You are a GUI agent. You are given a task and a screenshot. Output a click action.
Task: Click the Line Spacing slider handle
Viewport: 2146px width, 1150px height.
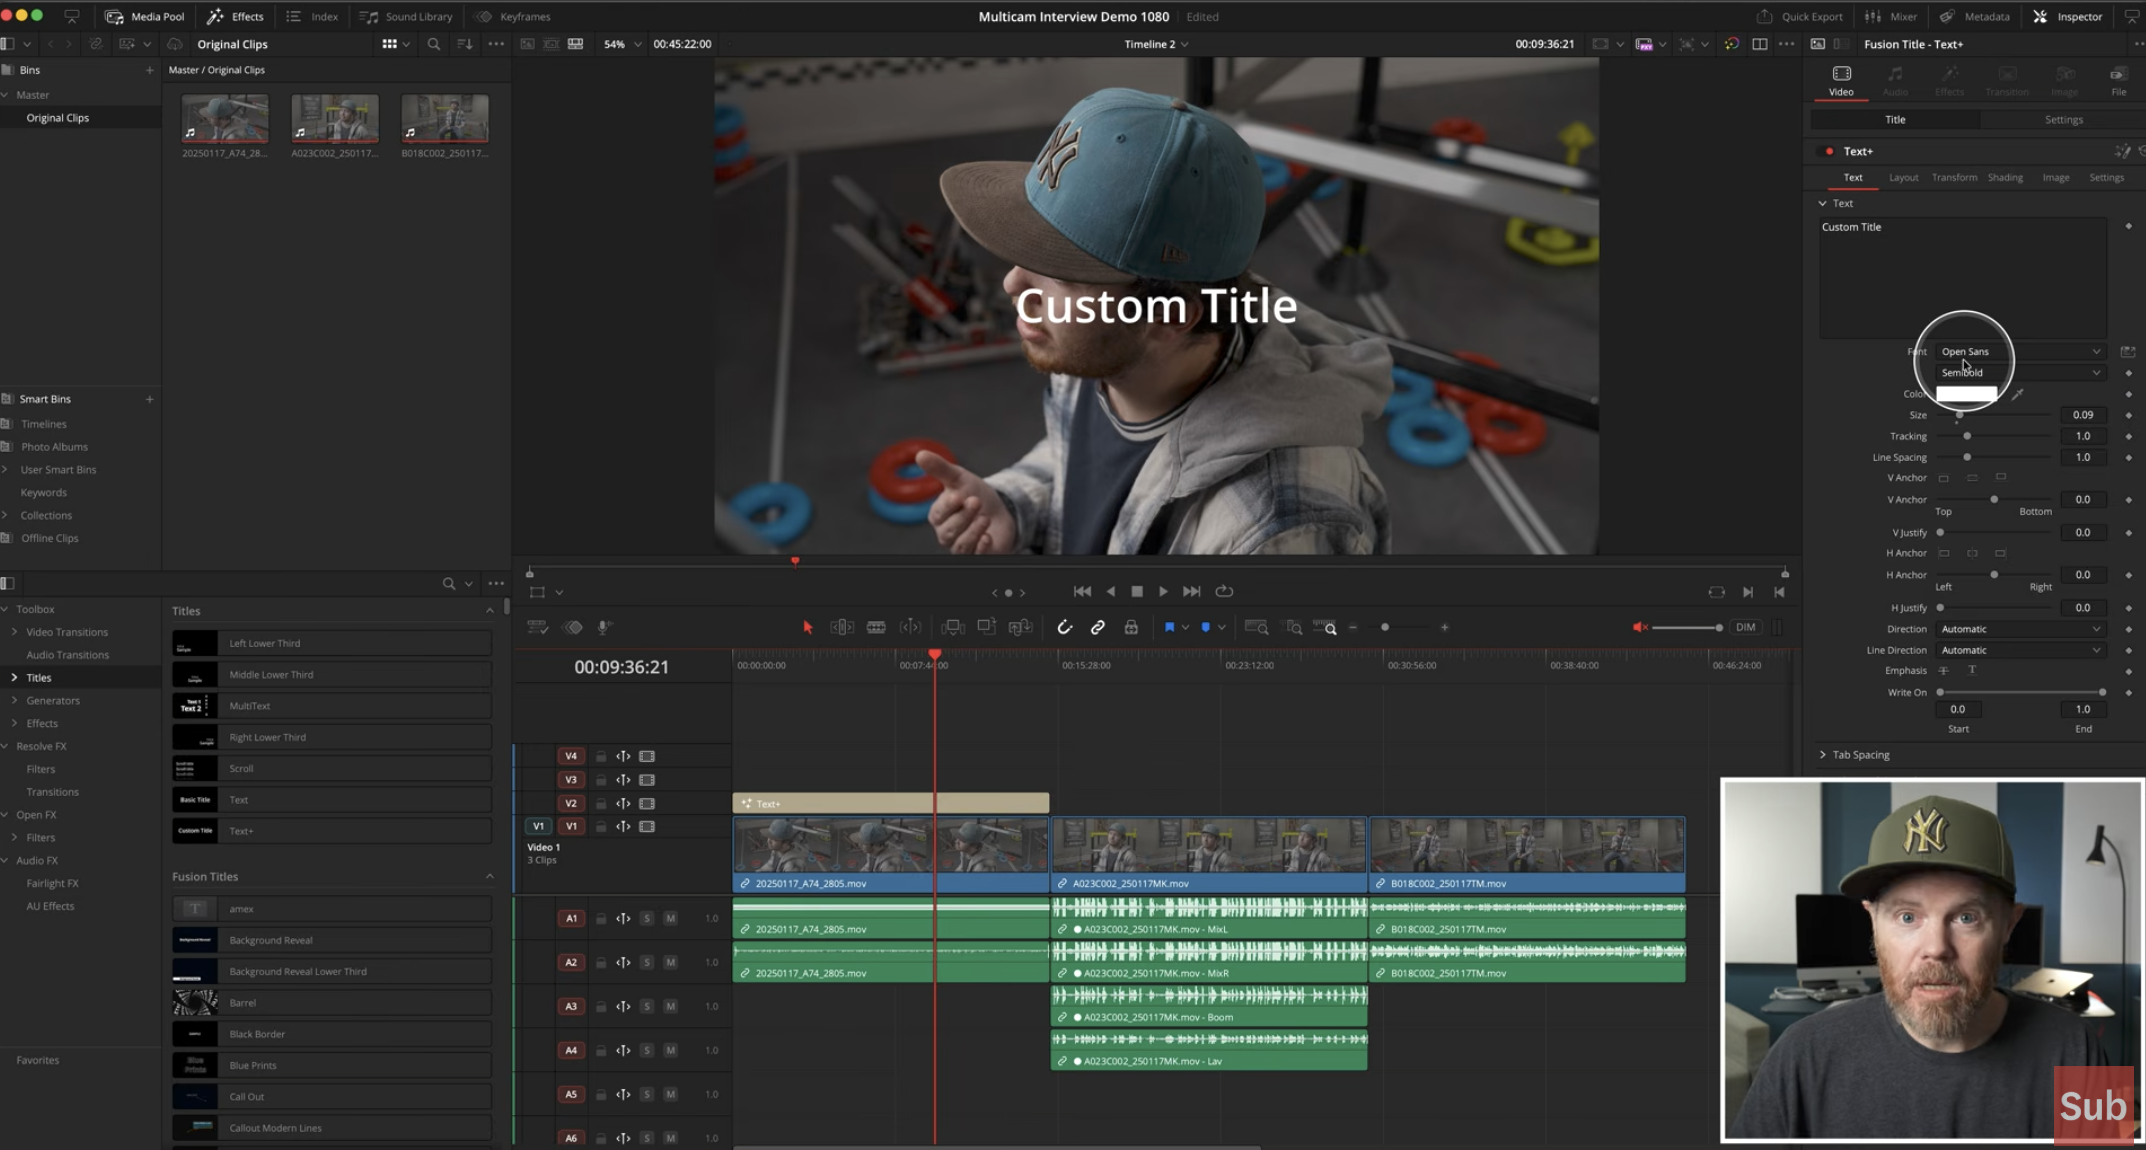click(x=1967, y=457)
